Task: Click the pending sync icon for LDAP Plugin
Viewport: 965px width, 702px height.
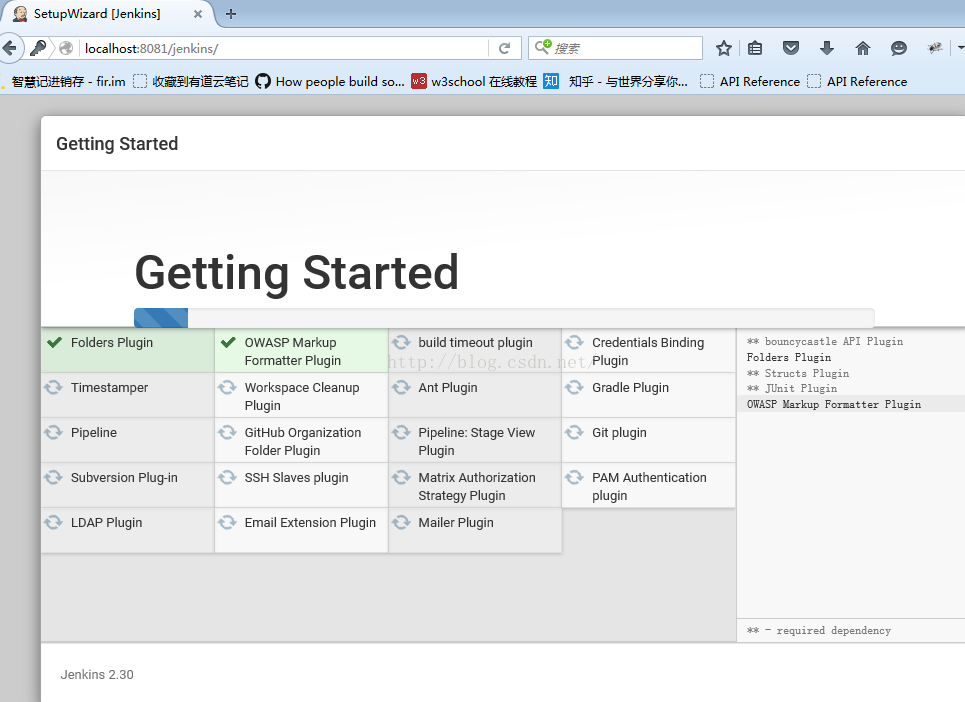Action: [x=54, y=522]
